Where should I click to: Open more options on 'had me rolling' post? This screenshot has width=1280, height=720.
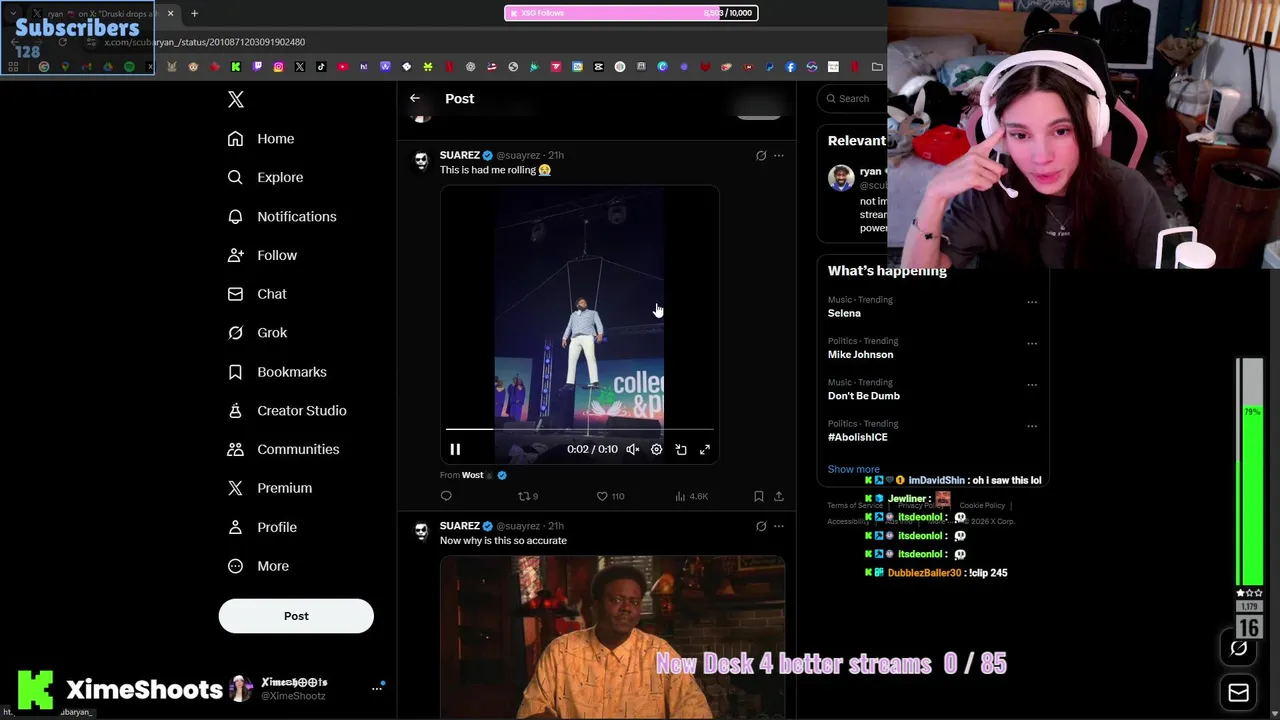779,155
